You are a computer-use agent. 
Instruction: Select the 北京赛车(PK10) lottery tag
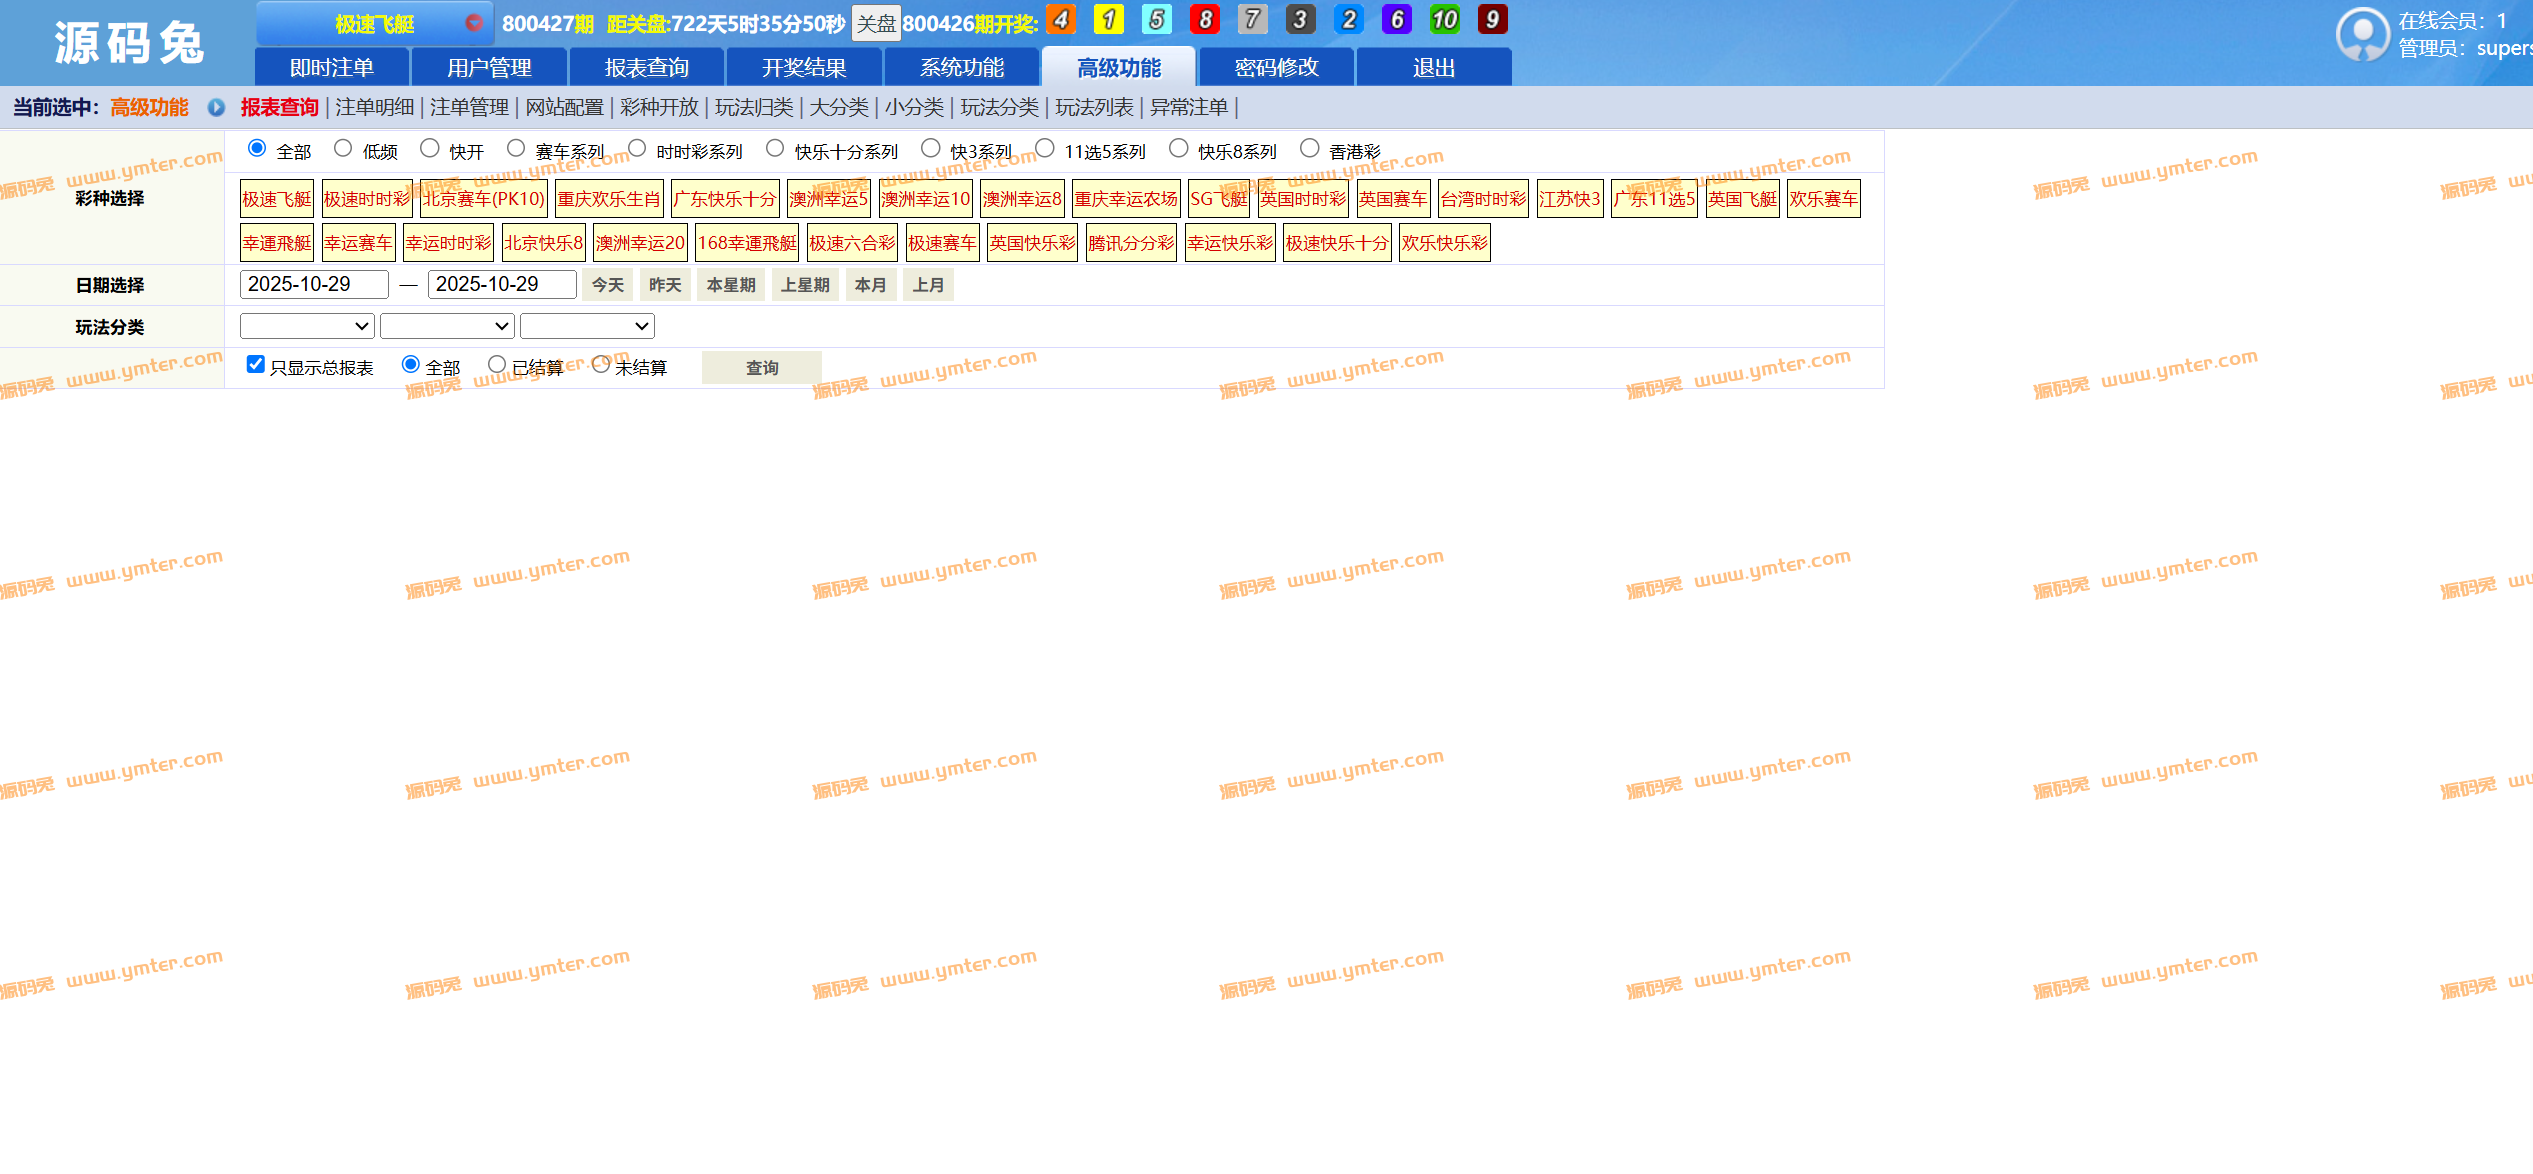(x=483, y=199)
